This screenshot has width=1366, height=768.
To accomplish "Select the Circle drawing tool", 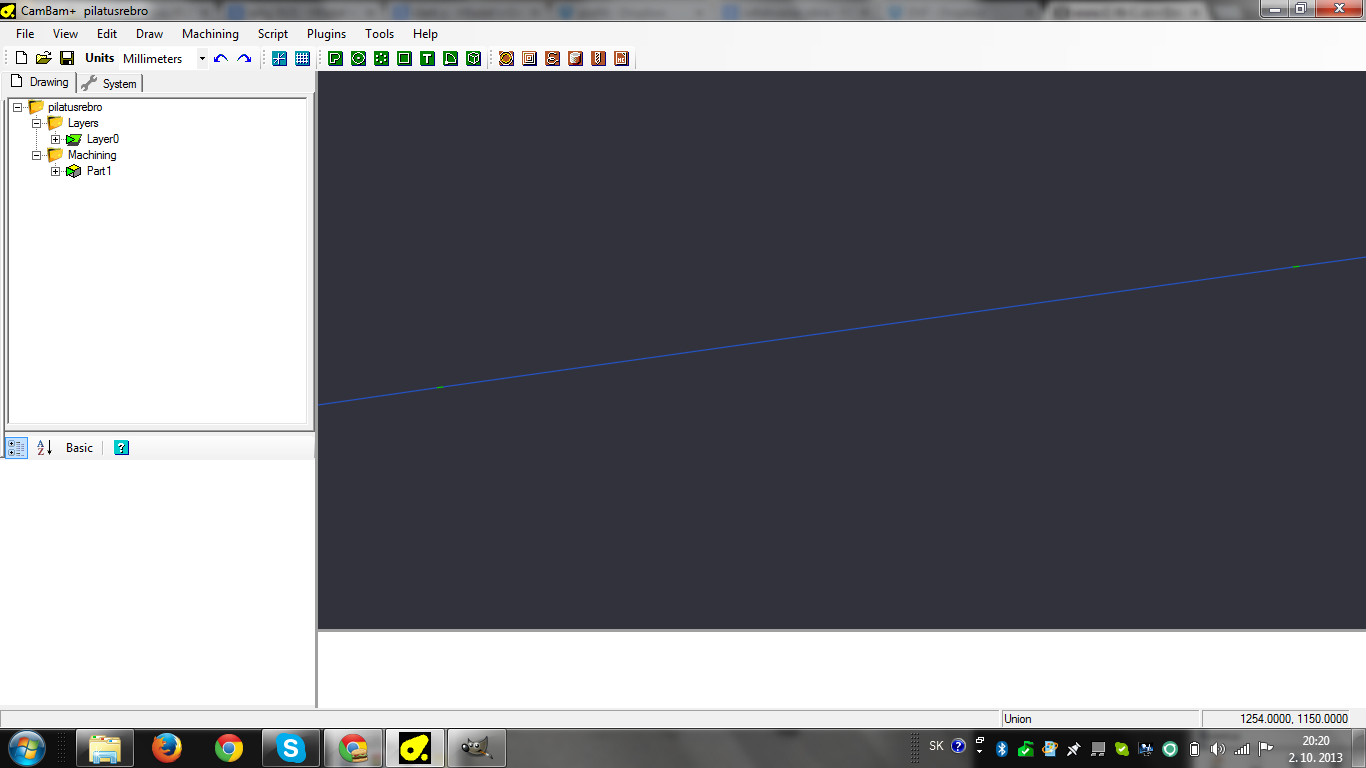I will [358, 58].
